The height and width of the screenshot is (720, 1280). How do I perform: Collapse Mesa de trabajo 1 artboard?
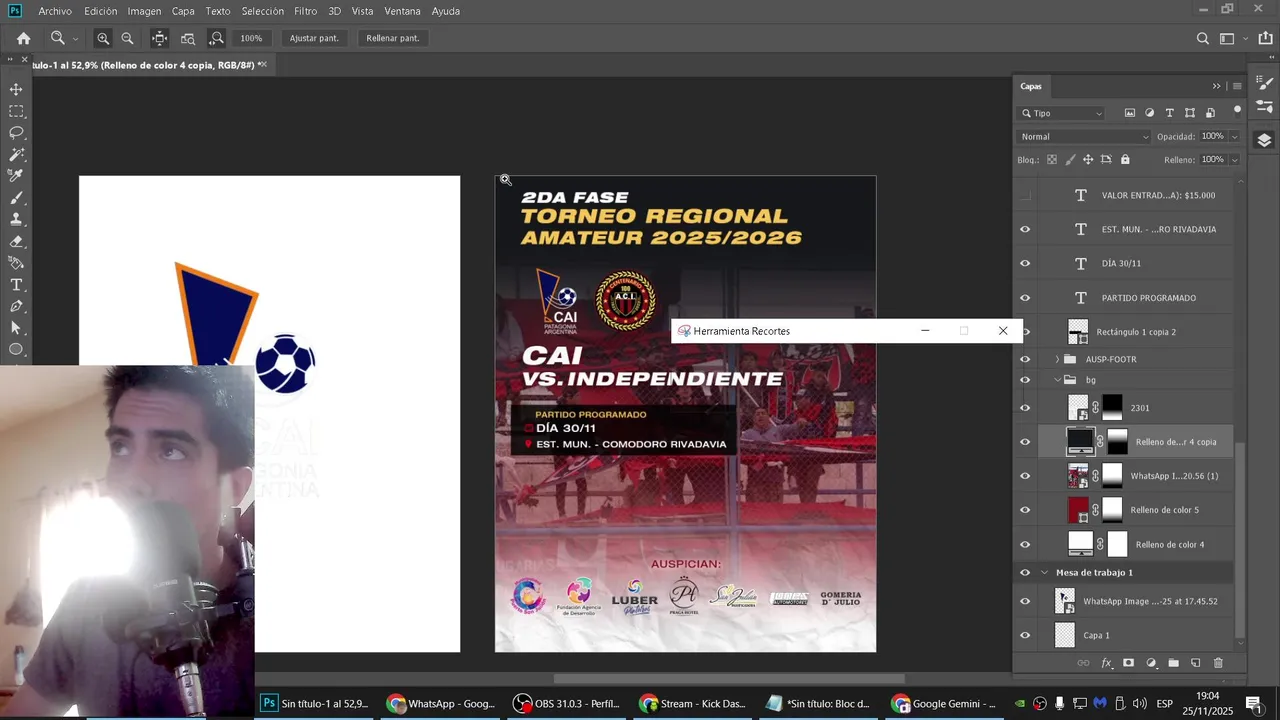(x=1045, y=572)
